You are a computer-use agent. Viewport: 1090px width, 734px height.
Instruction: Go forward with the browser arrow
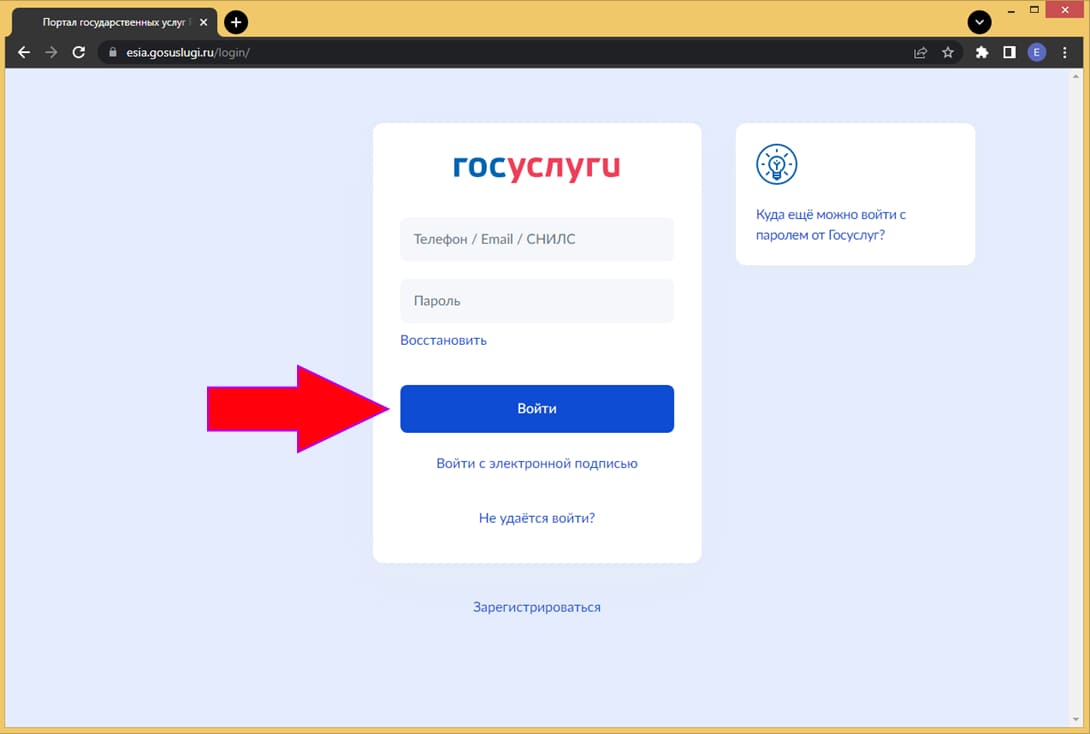coord(51,52)
